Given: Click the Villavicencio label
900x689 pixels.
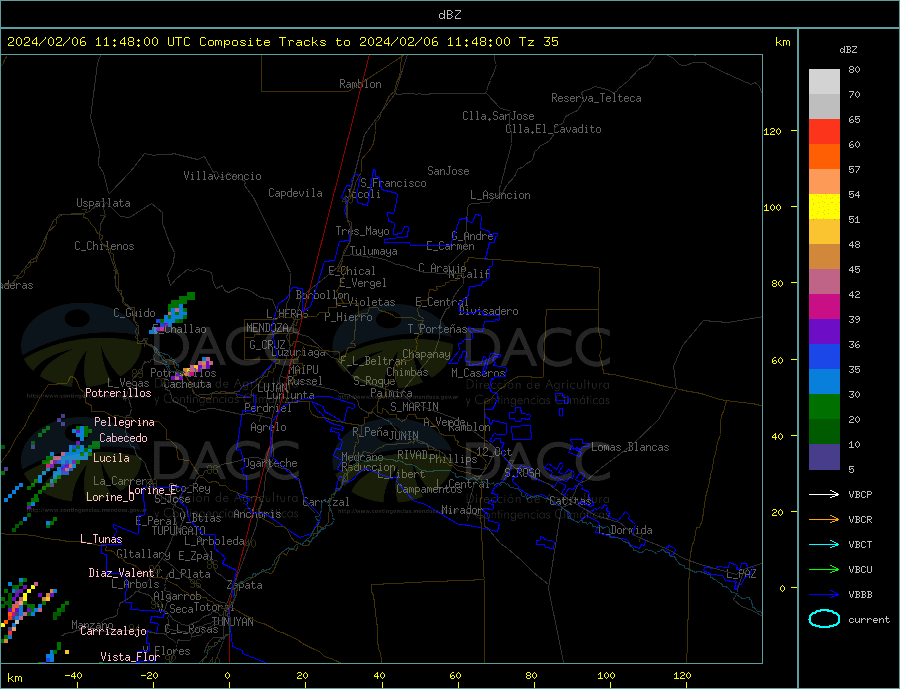Looking at the screenshot, I should point(222,176).
